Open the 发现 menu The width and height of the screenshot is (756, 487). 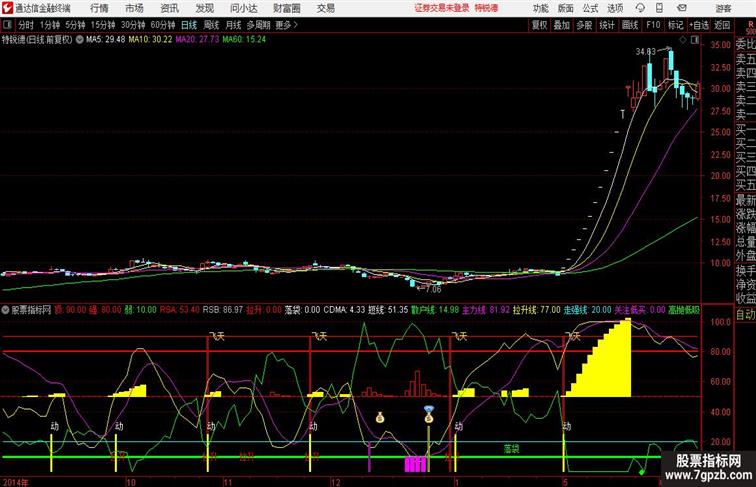[204, 8]
